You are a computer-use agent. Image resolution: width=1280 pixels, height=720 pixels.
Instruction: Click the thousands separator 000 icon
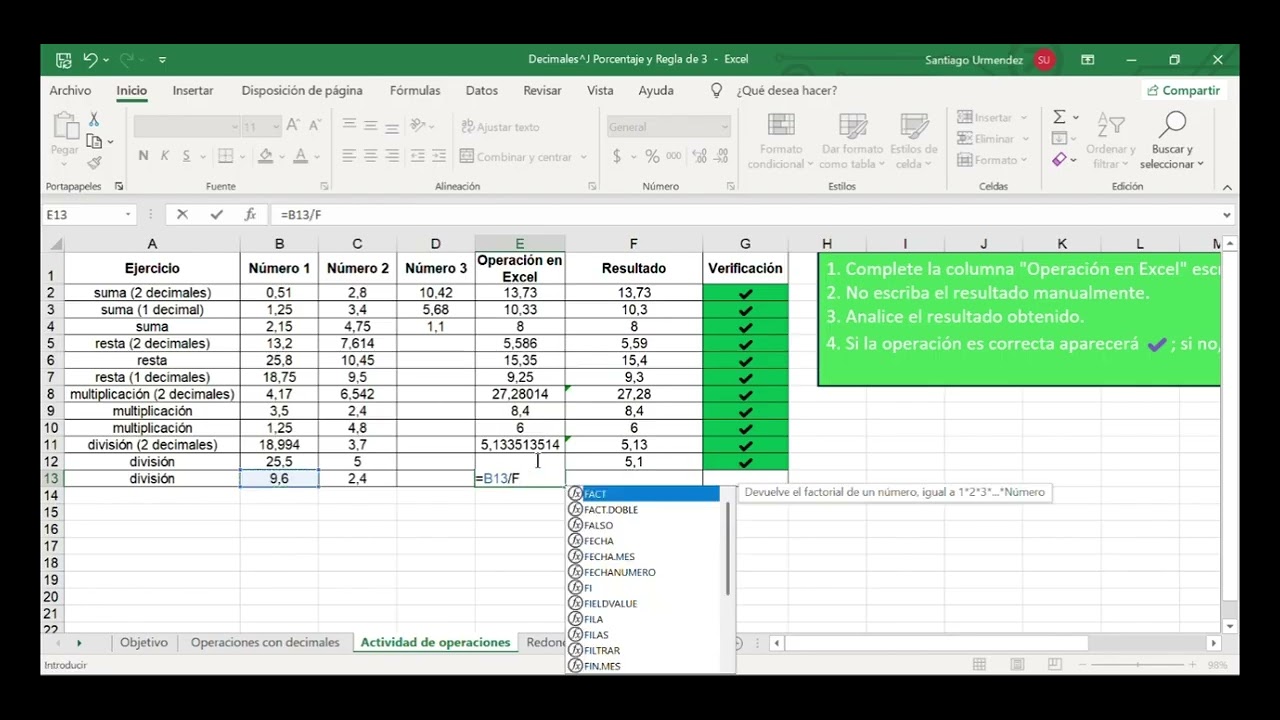click(674, 156)
